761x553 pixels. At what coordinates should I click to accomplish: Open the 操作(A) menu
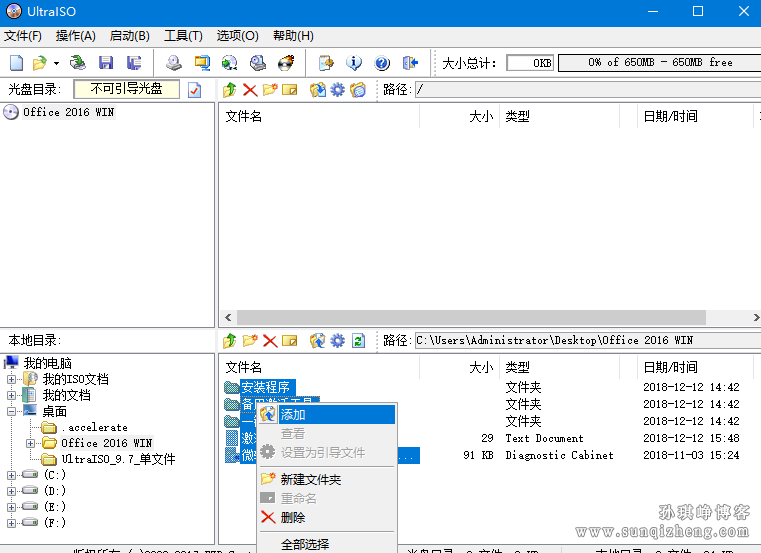pos(75,36)
